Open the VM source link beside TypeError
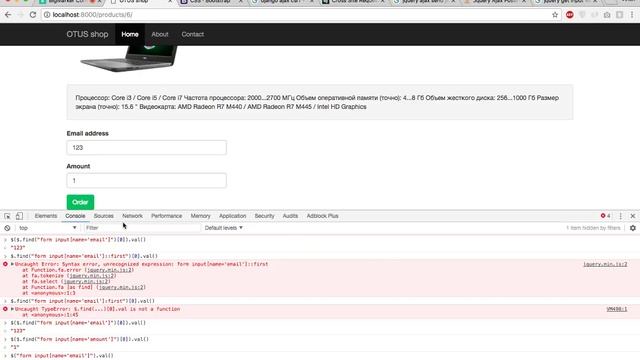 pos(617,309)
